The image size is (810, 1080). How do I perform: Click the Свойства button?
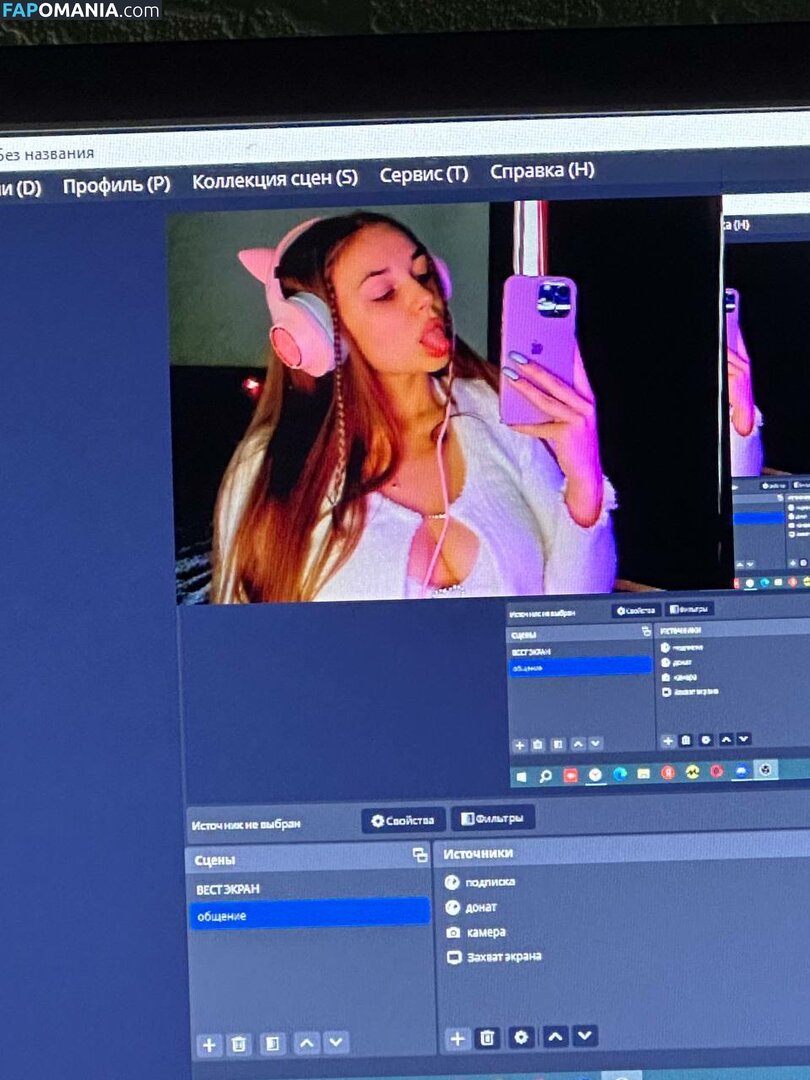pyautogui.click(x=404, y=819)
